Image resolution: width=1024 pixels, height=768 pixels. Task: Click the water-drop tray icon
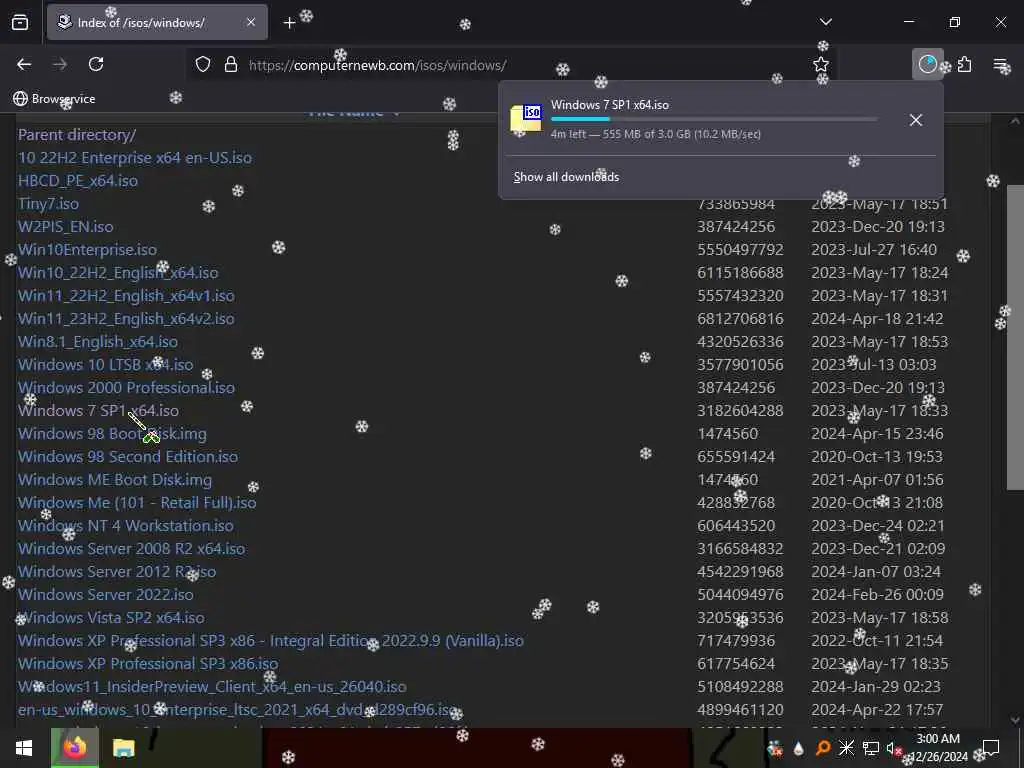[798, 748]
